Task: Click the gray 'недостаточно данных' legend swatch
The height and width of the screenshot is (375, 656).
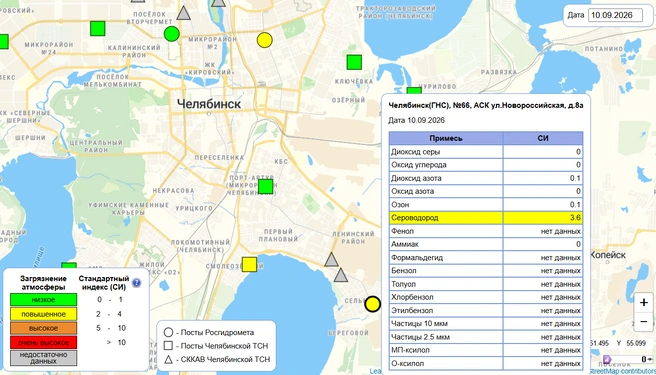Action: 44,358
